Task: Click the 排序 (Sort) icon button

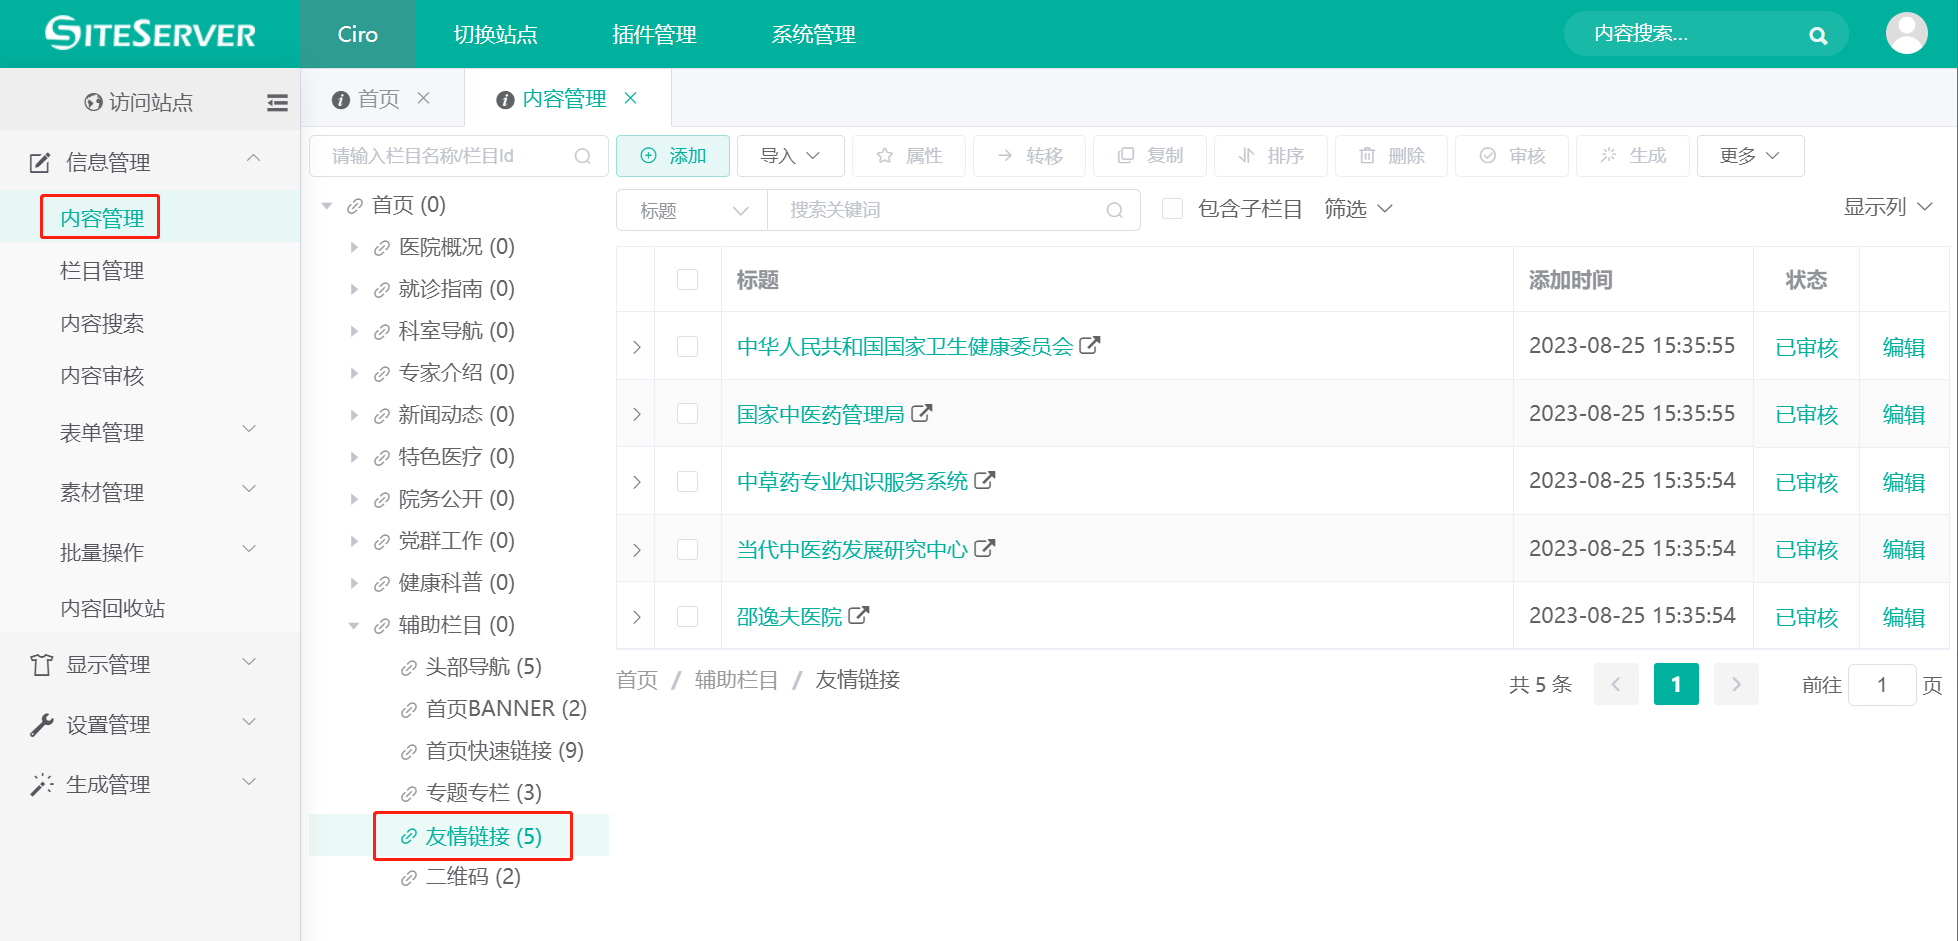Action: 1247,156
